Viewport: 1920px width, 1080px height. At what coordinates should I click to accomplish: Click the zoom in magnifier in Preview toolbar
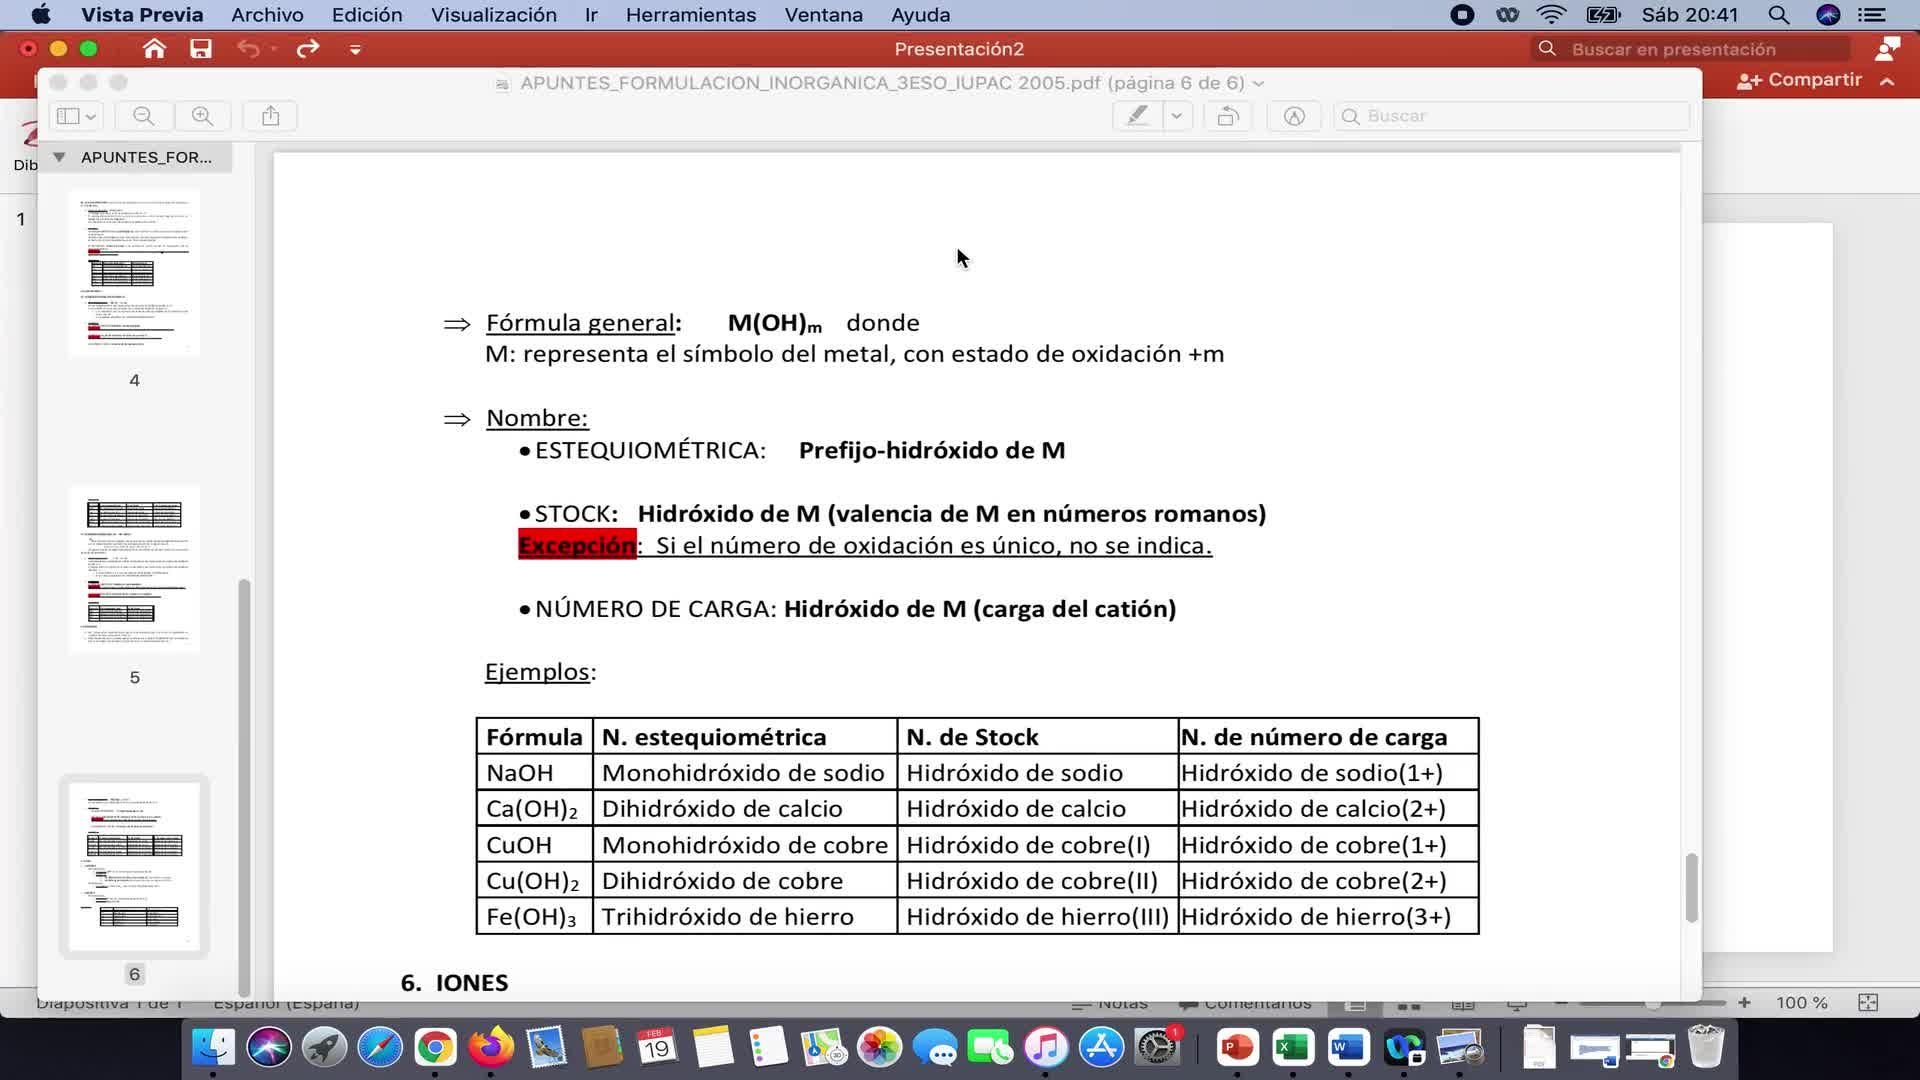click(202, 116)
